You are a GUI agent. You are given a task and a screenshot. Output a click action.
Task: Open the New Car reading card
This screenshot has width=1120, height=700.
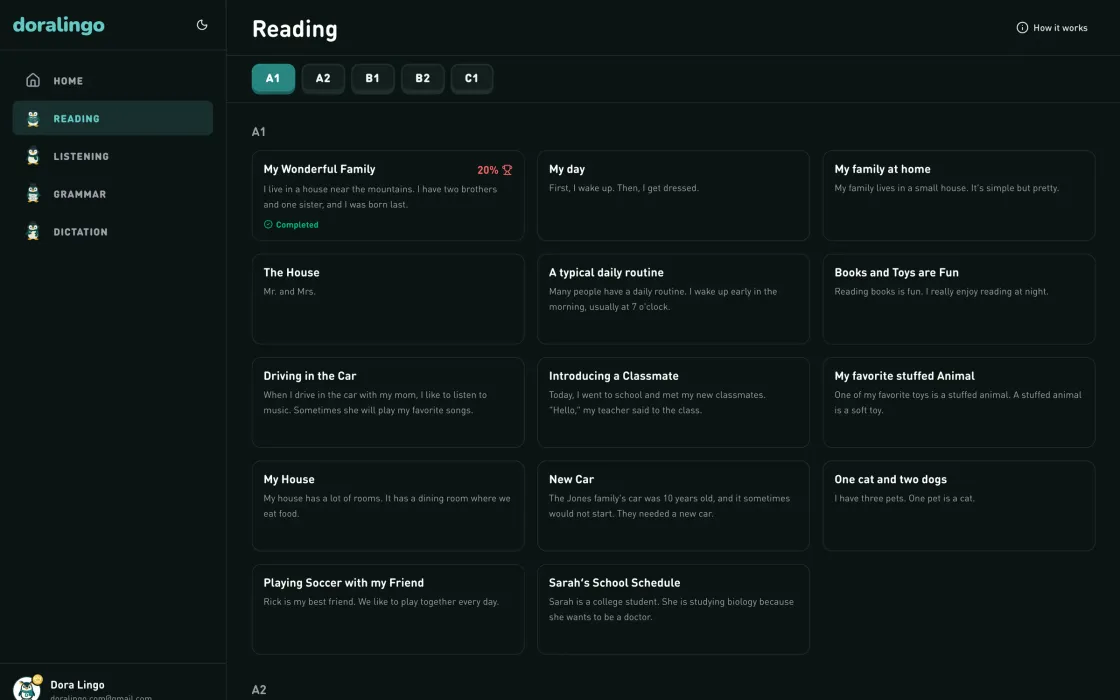673,506
